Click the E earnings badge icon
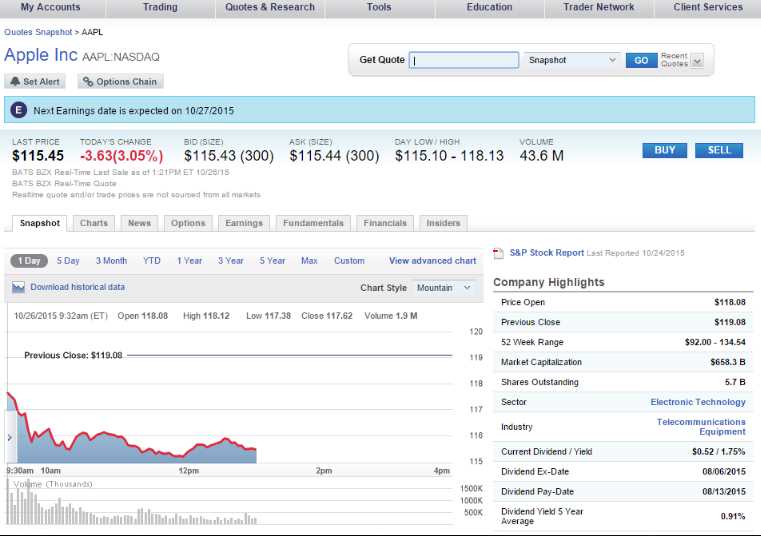This screenshot has height=536, width=761. (x=18, y=110)
